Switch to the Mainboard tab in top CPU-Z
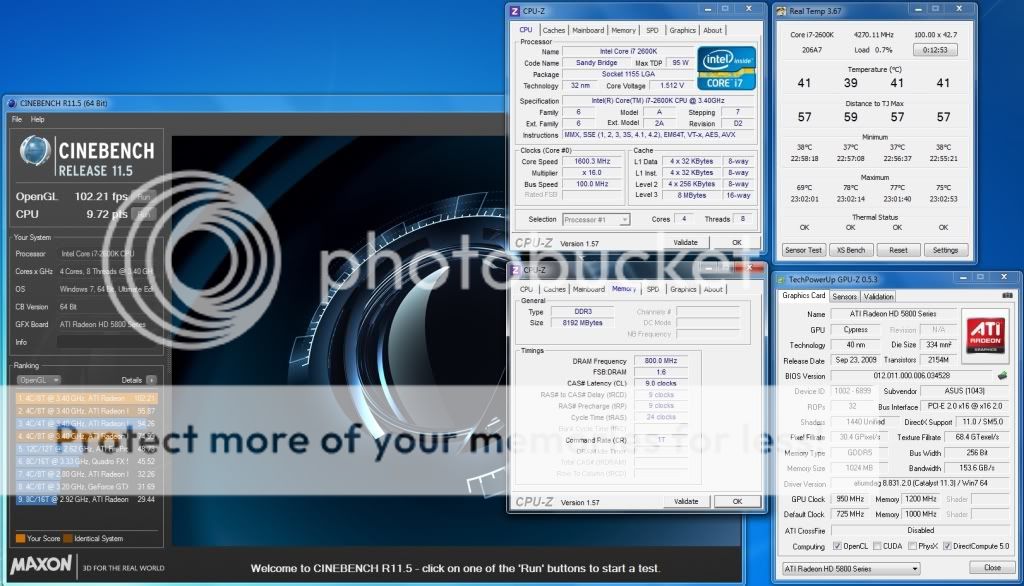The width and height of the screenshot is (1024, 586). (x=588, y=30)
